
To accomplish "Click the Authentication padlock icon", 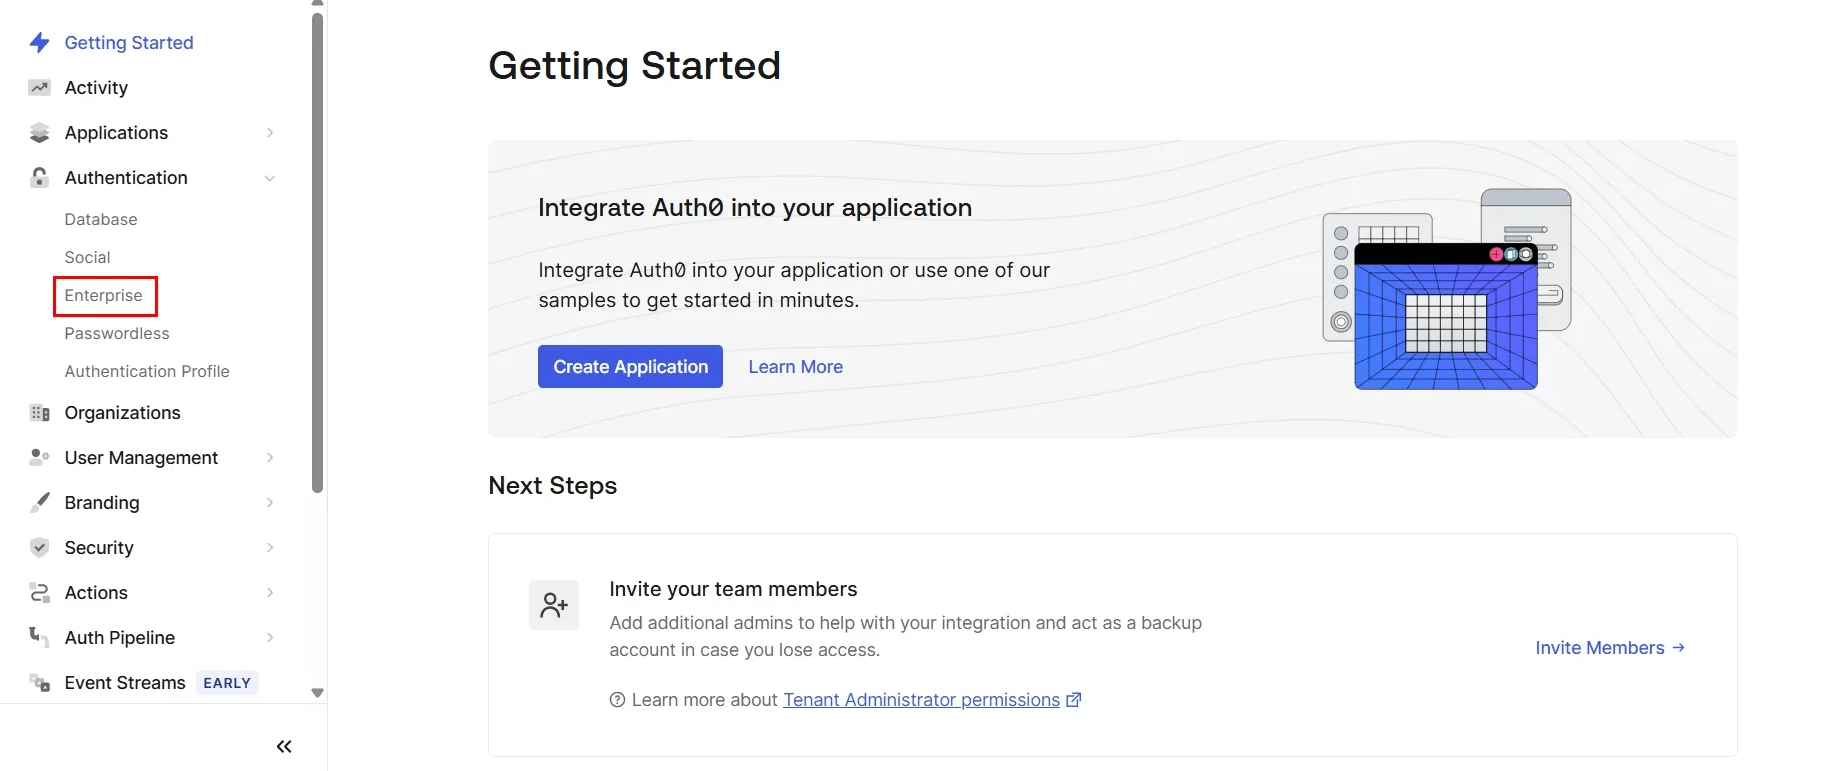I will pos(39,178).
